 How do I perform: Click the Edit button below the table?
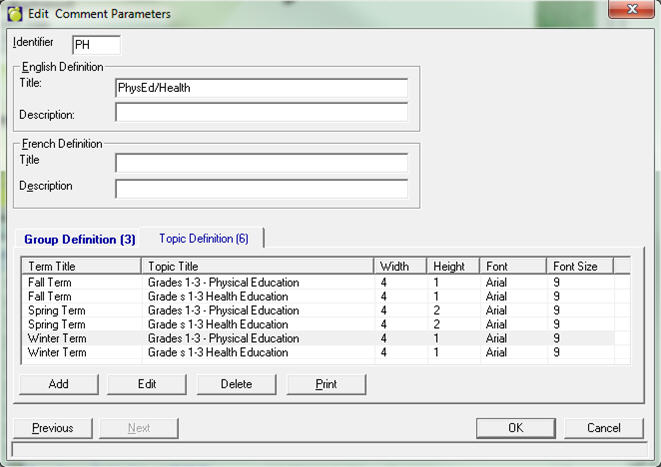[147, 384]
